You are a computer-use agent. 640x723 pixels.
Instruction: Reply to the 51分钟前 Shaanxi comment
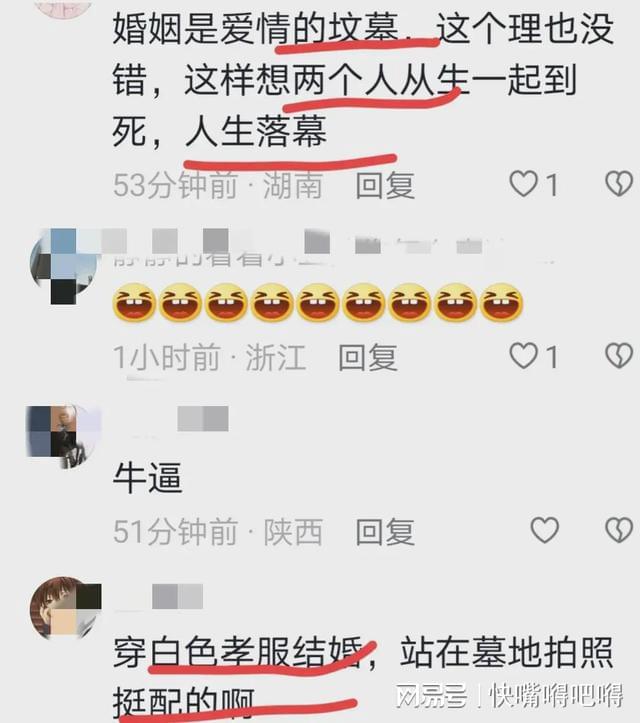[385, 531]
